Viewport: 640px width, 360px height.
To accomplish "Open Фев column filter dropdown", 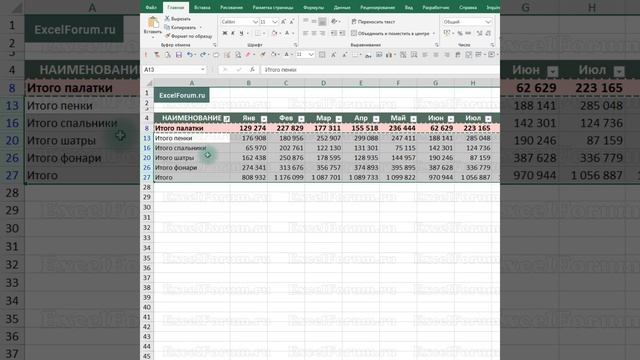I will (301, 119).
